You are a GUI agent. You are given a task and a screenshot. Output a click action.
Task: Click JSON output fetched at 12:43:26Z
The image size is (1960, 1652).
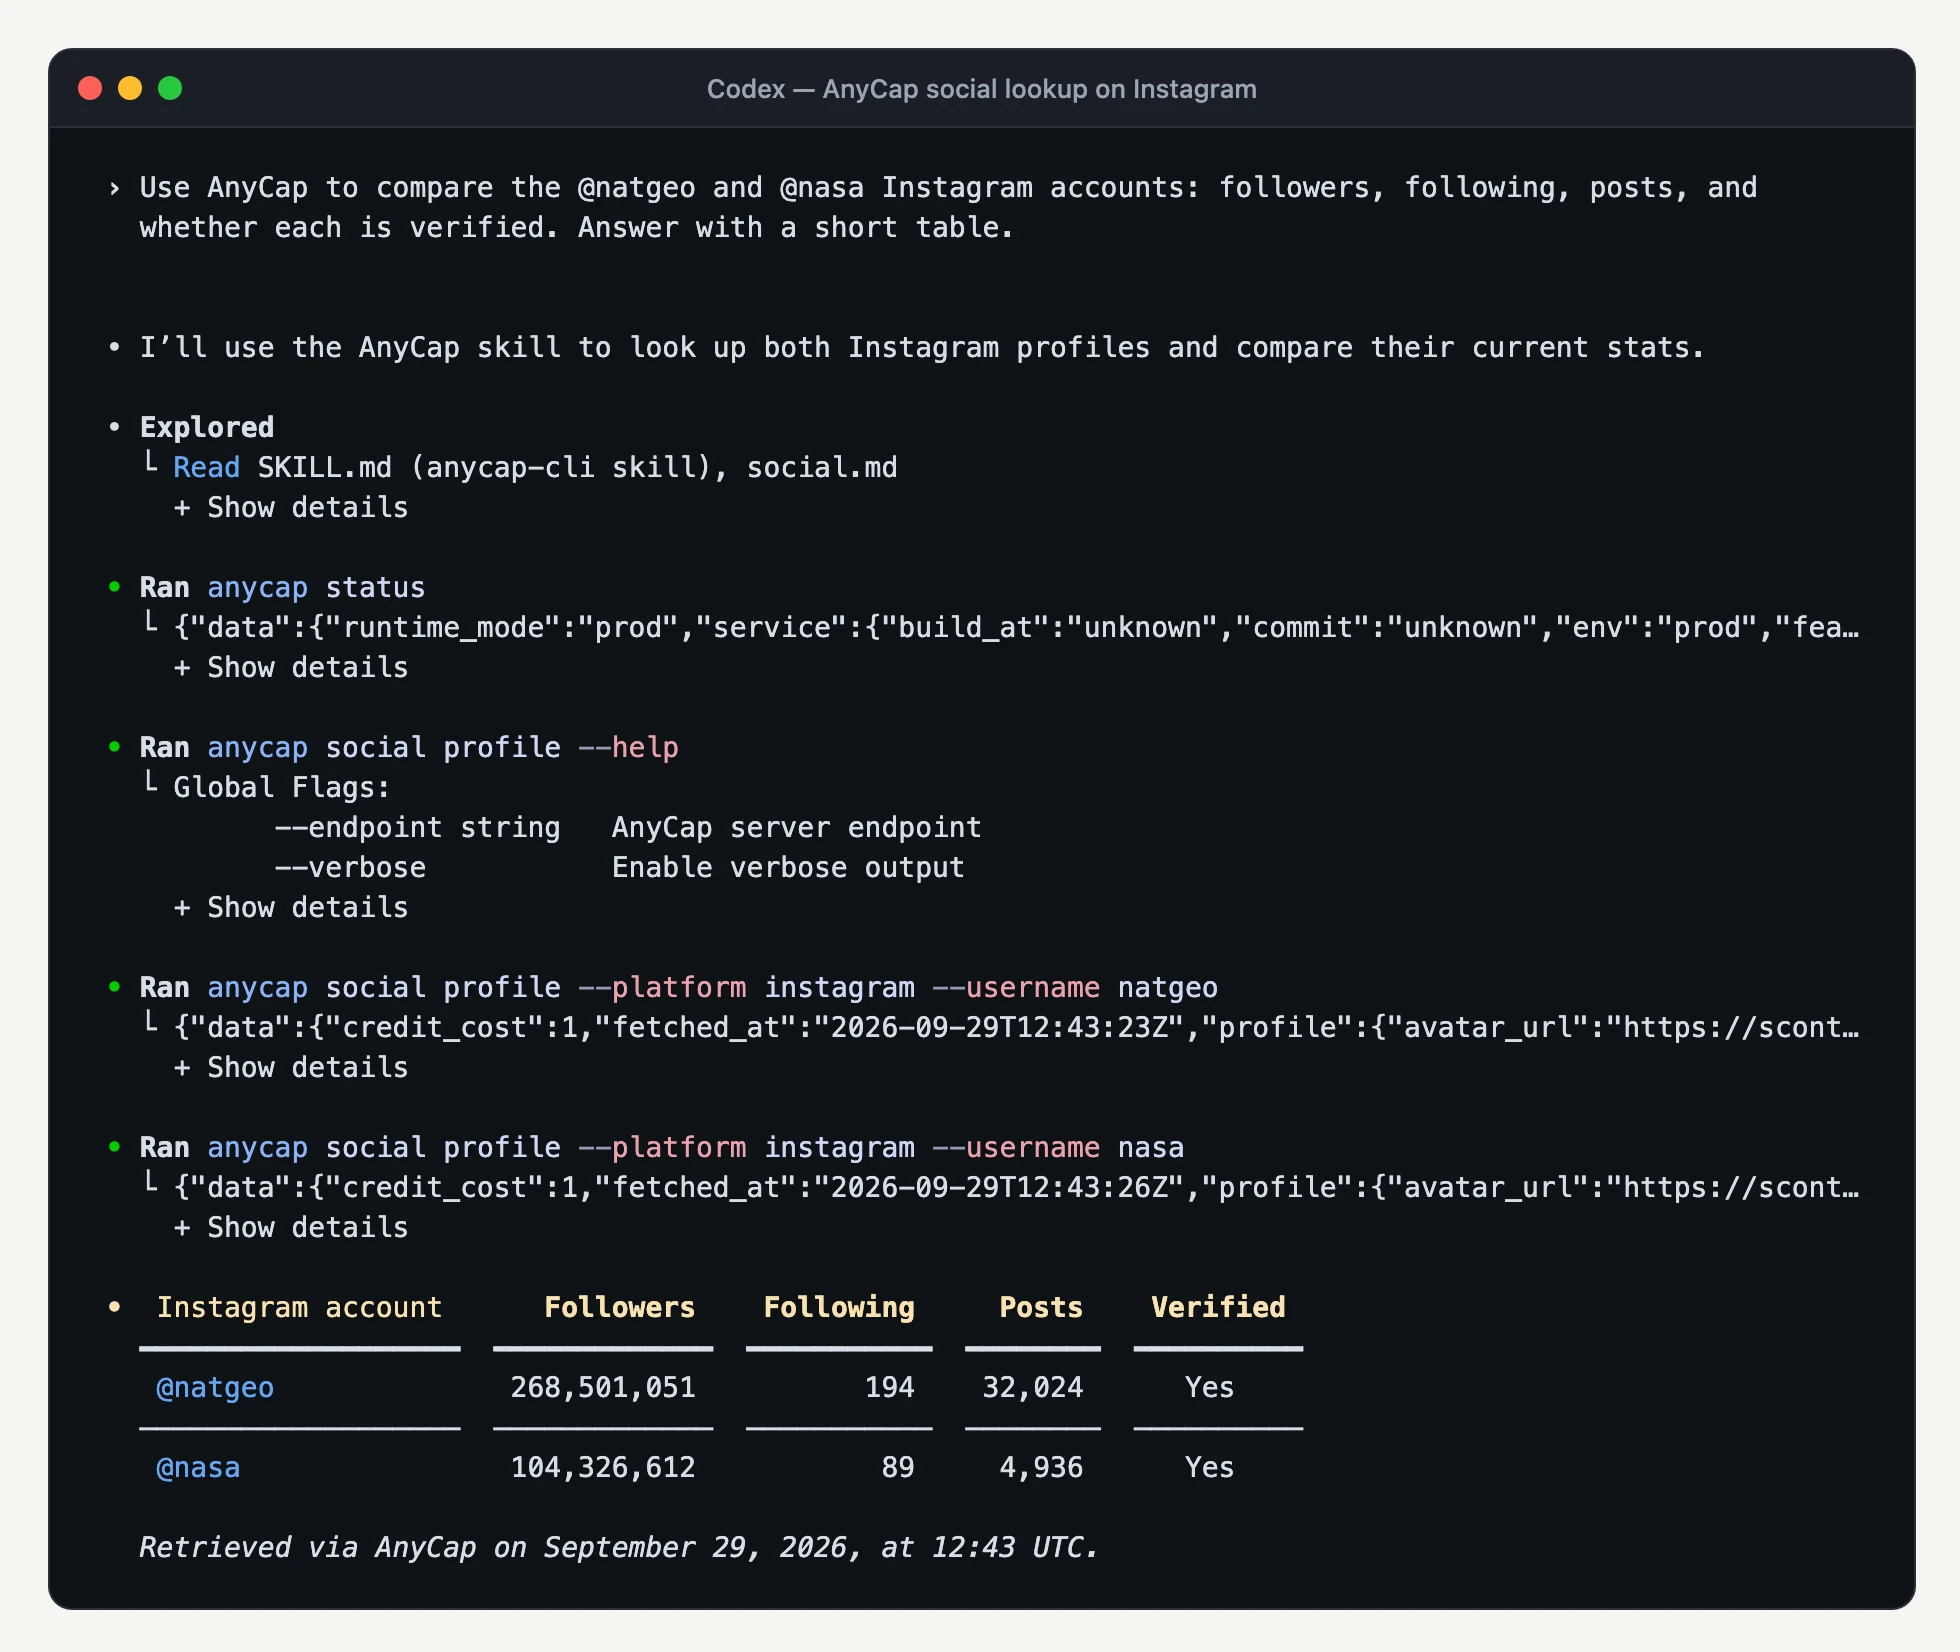coord(1016,1187)
